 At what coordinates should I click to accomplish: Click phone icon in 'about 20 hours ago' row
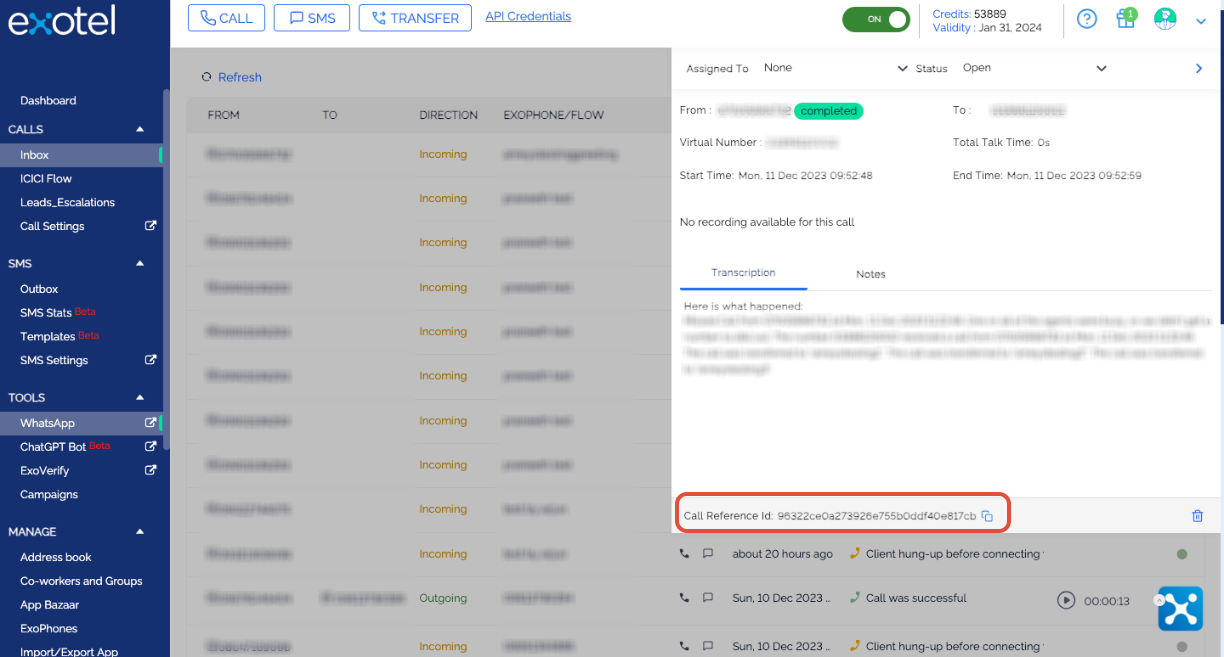tap(685, 553)
